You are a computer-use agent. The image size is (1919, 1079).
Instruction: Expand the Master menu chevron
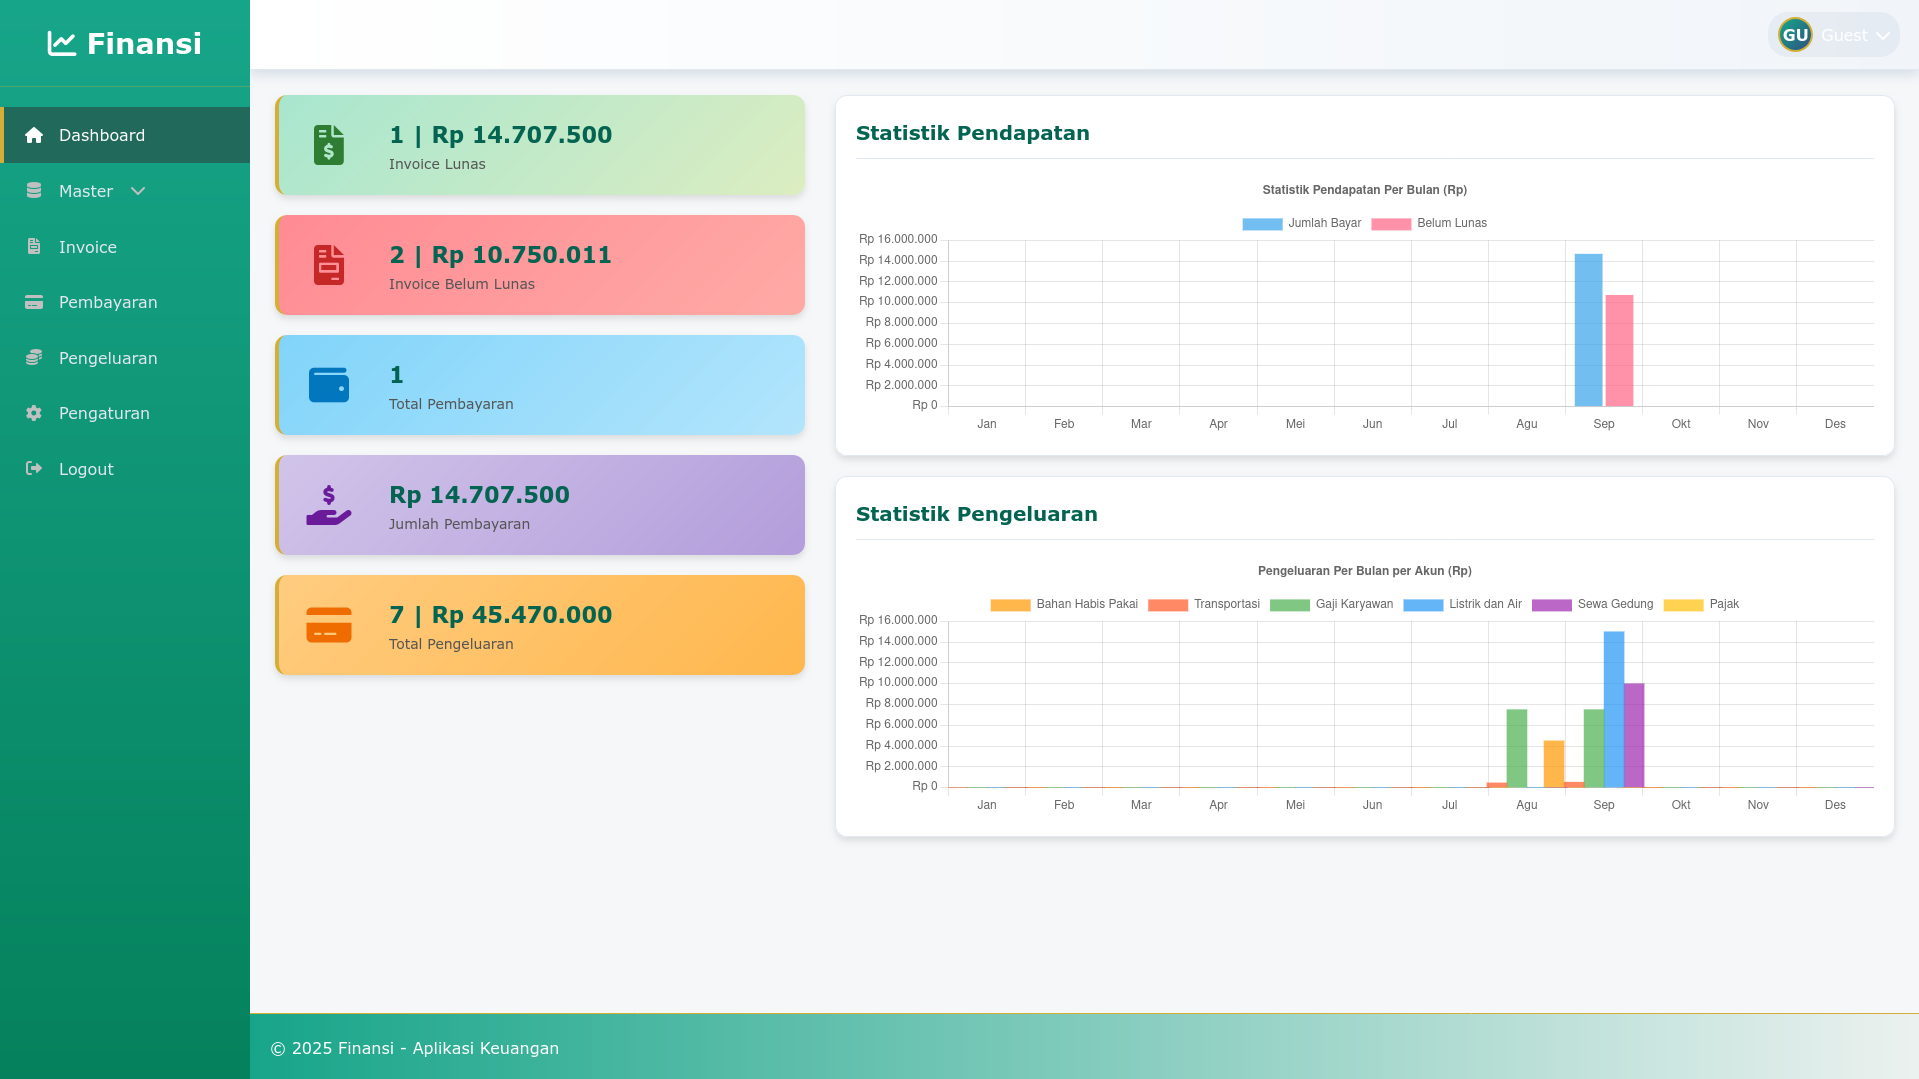coord(138,191)
